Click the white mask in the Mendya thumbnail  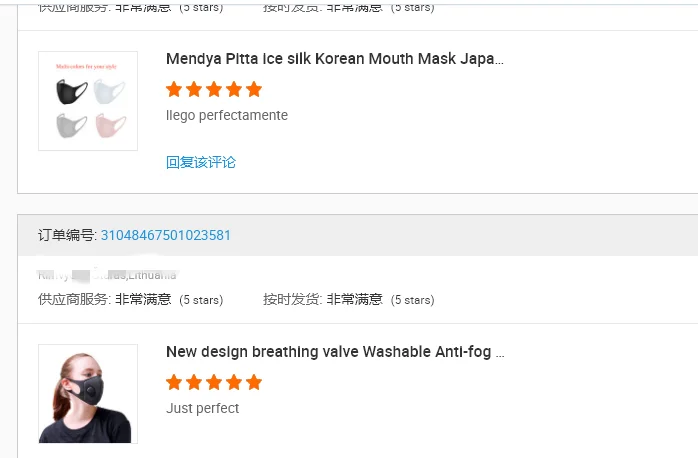pyautogui.click(x=110, y=93)
